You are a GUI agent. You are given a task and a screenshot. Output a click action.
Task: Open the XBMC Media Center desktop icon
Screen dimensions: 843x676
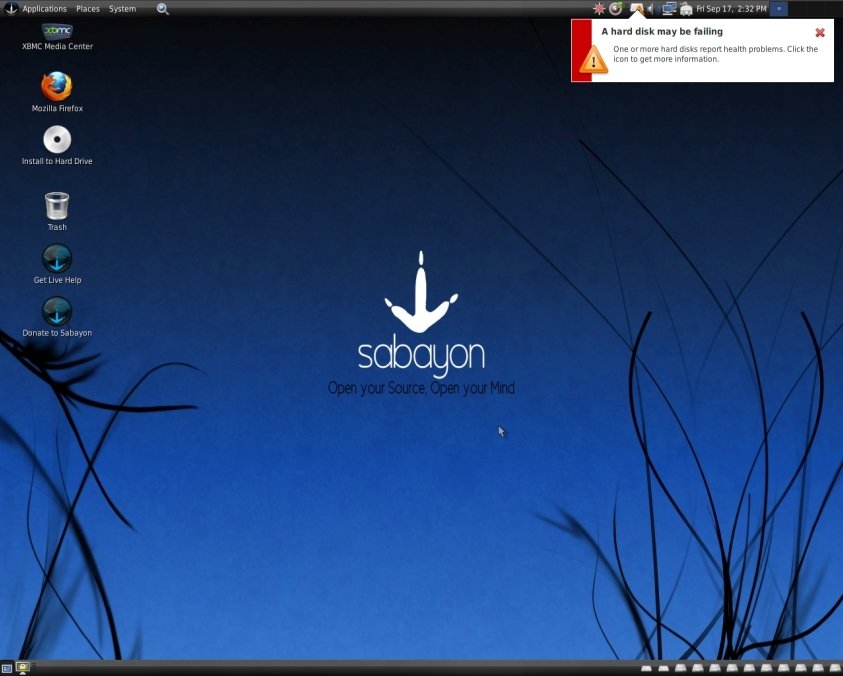coord(57,37)
